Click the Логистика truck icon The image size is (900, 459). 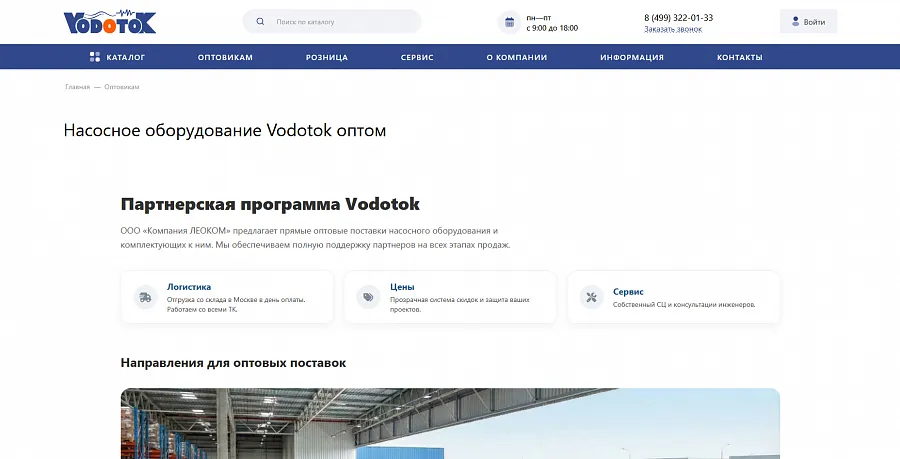point(145,297)
